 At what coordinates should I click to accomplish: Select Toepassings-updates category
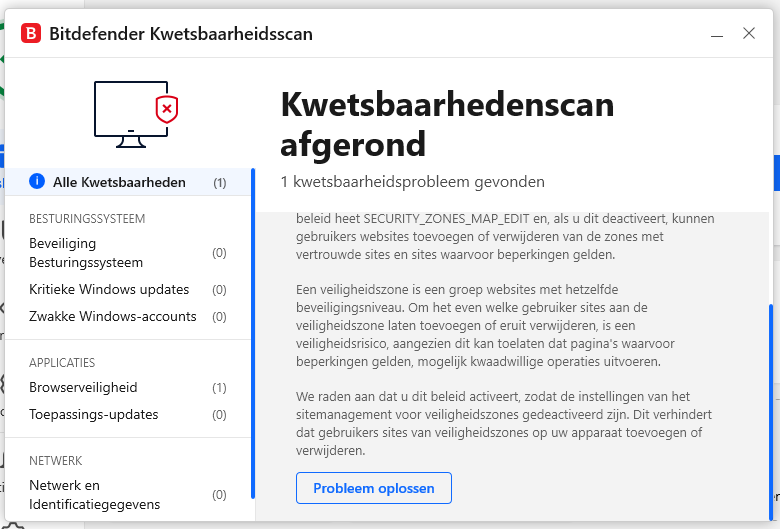[x=128, y=414]
